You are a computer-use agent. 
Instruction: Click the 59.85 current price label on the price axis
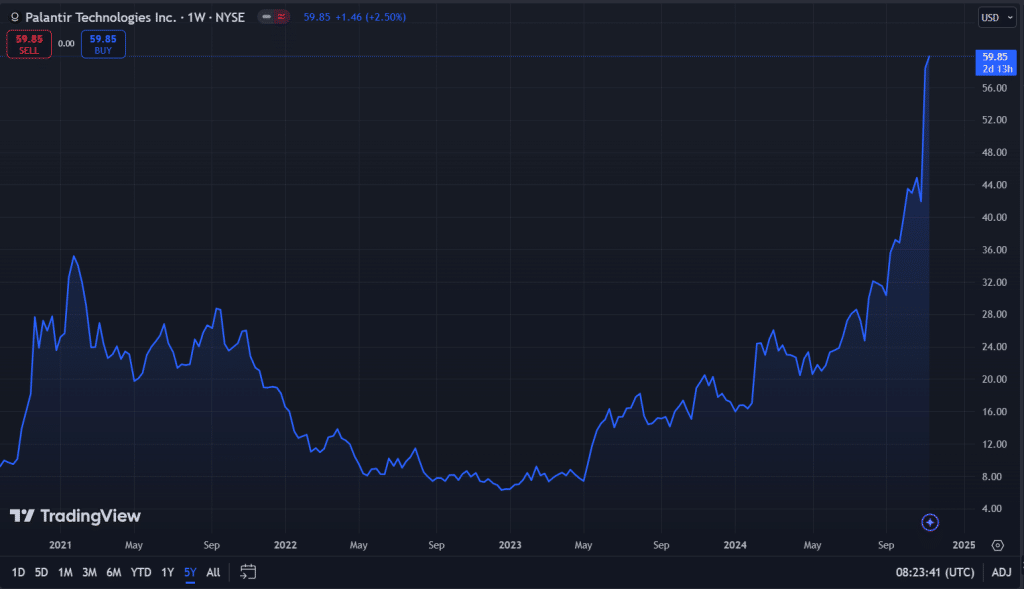[x=995, y=63]
